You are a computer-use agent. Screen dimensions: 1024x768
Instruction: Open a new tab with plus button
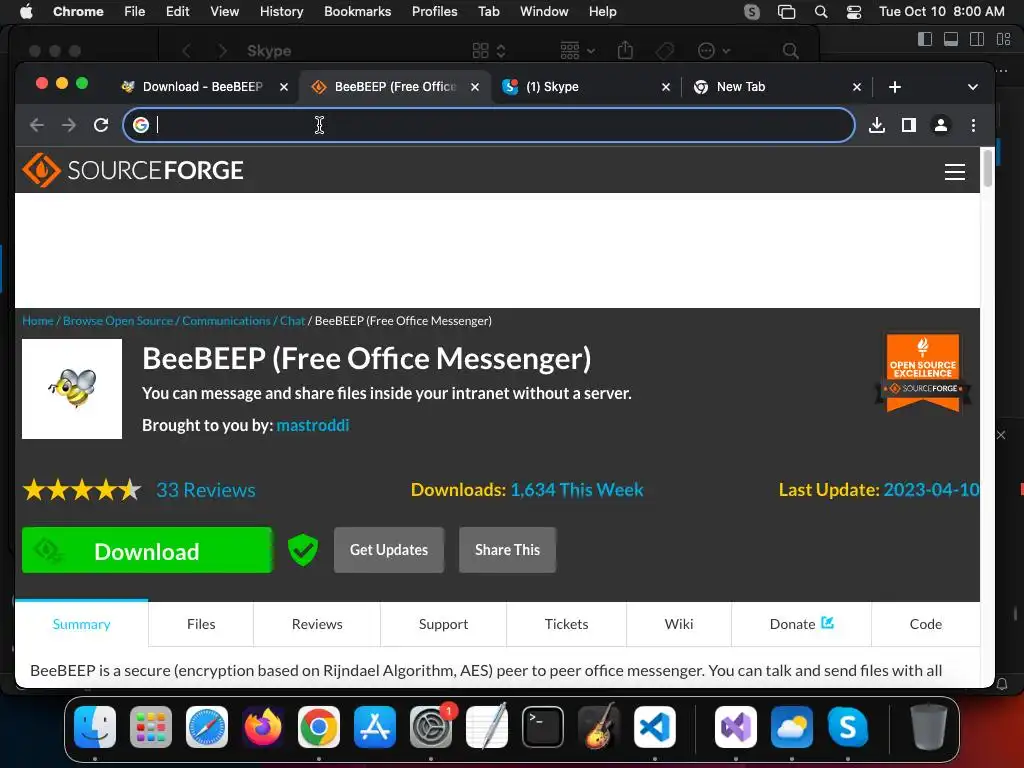895,87
